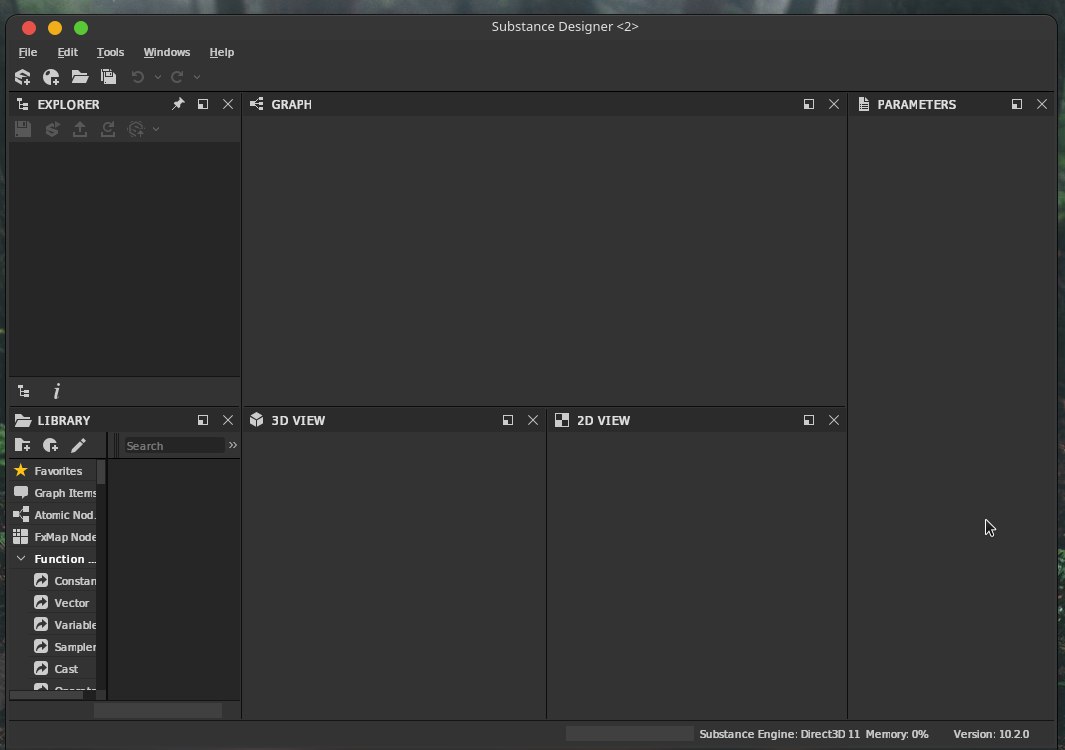
Task: Click the Explorer save package icon
Action: pyautogui.click(x=23, y=129)
